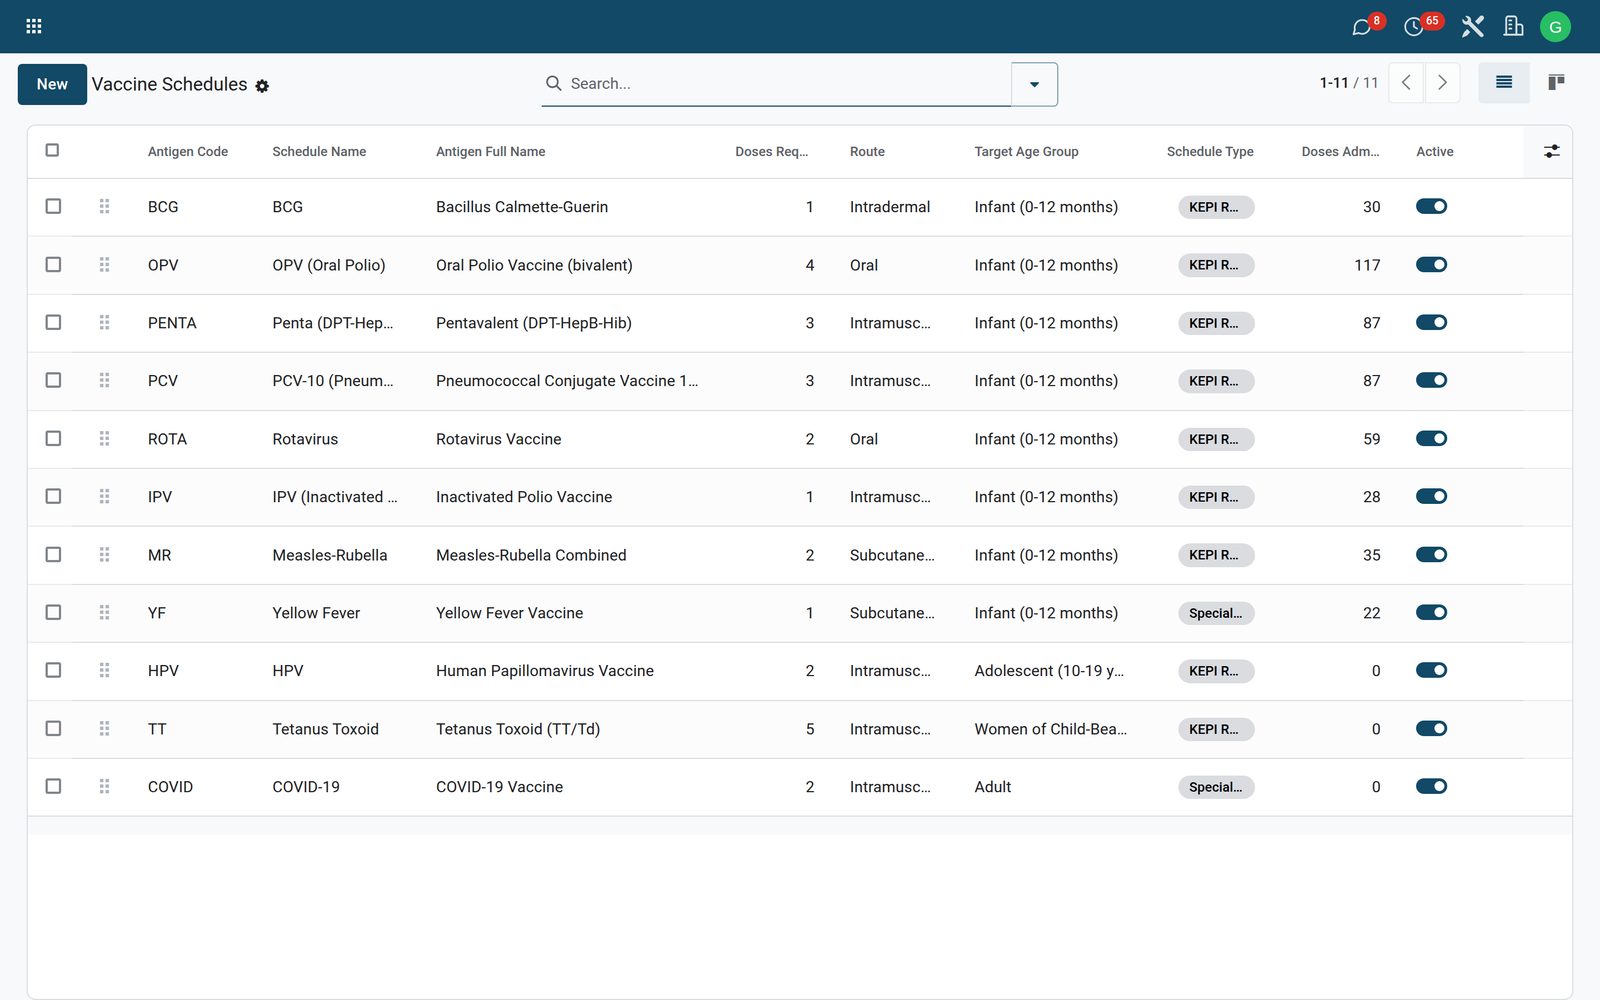Click the Intradermal route cell

890,207
